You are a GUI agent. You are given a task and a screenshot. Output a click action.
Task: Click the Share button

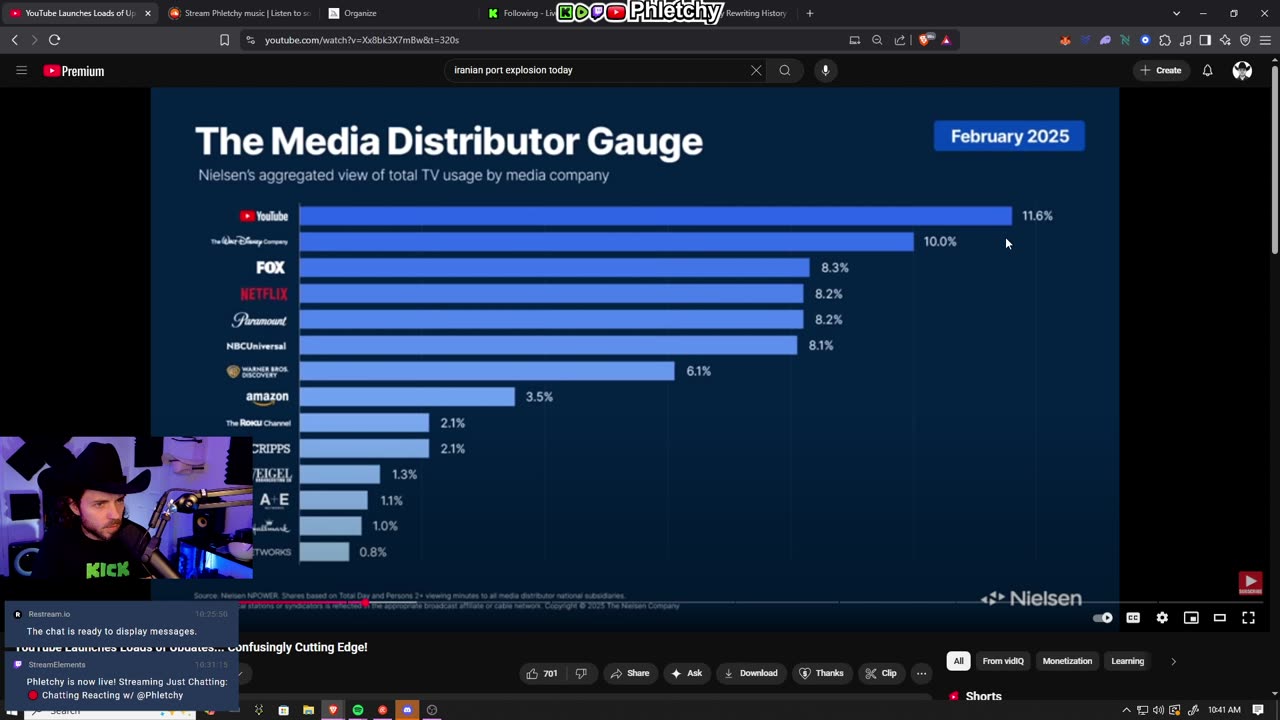[x=630, y=673]
